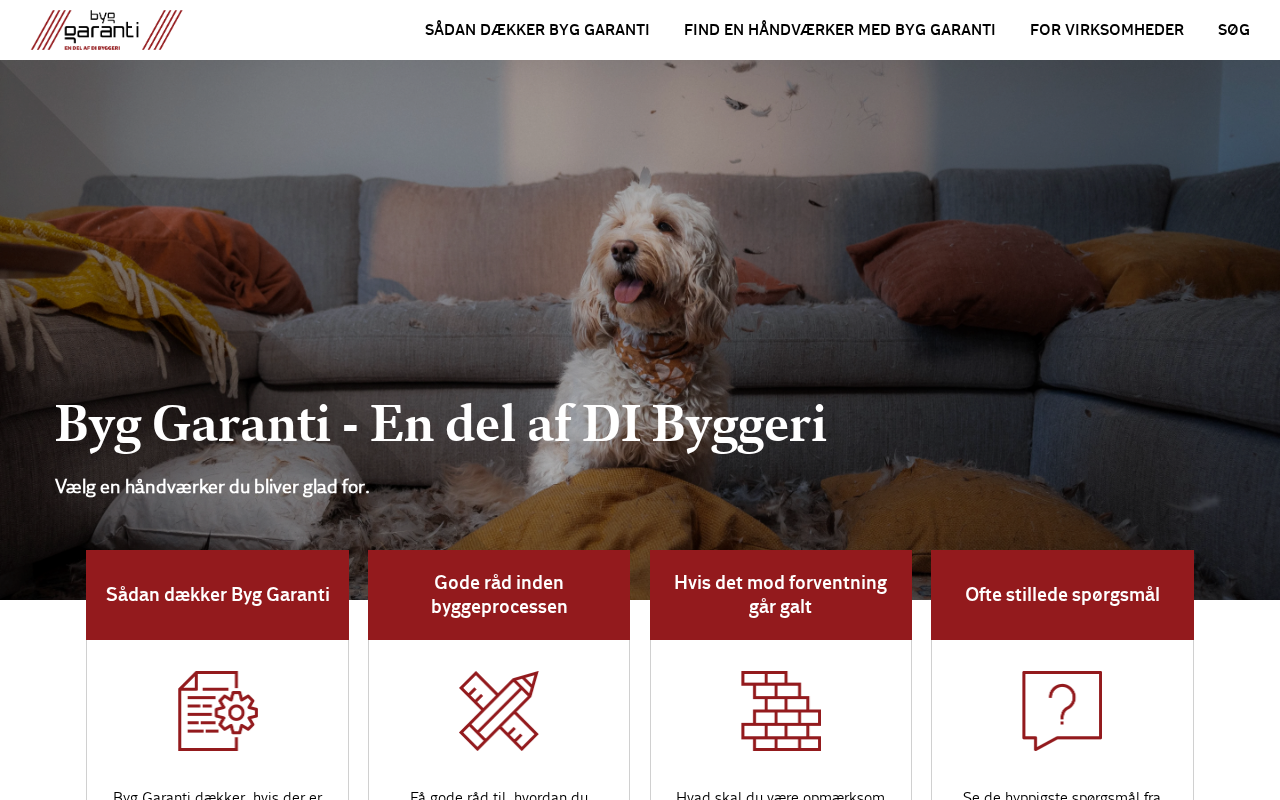Click the 'Hvad skal du være opmærksom' text
This screenshot has width=1280, height=800.
click(781, 795)
